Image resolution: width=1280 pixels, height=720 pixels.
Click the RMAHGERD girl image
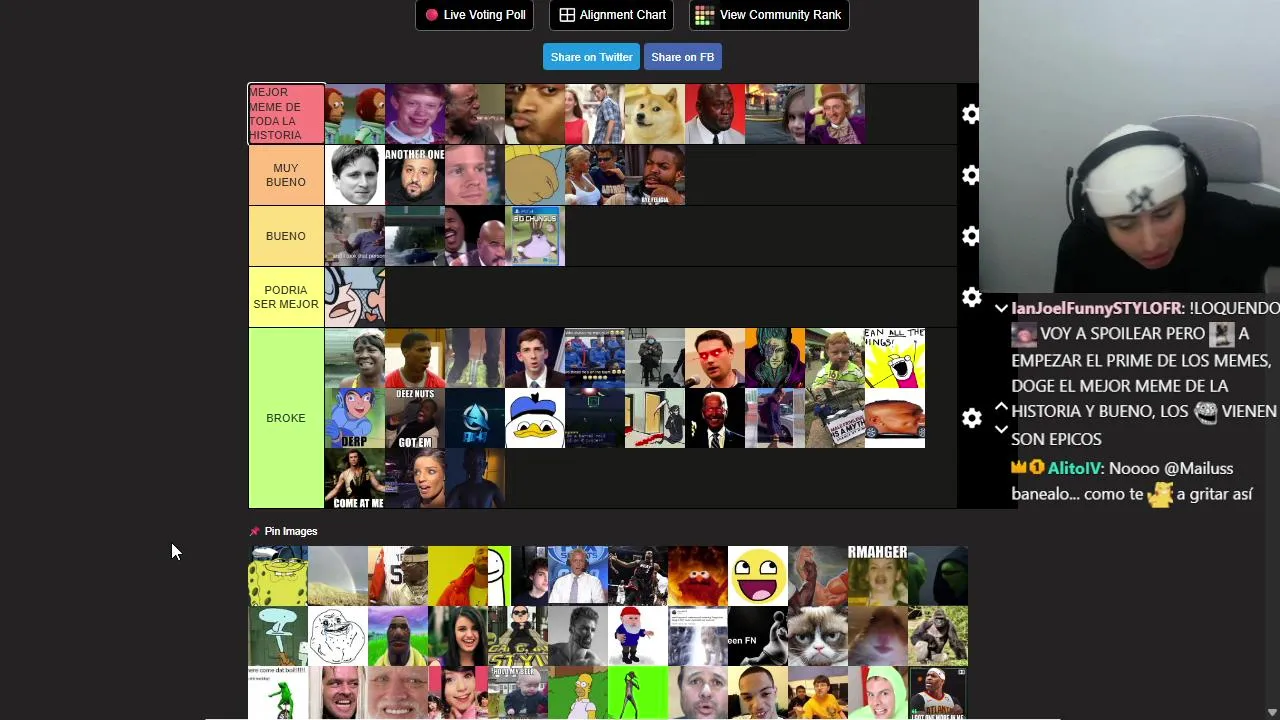tap(878, 576)
